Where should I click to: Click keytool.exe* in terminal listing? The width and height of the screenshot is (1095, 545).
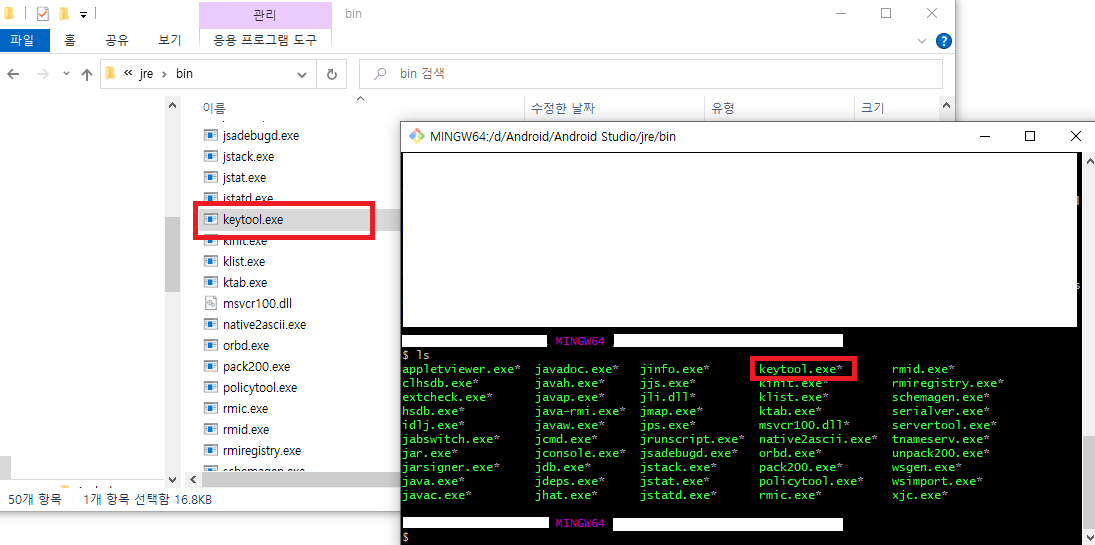(x=801, y=368)
